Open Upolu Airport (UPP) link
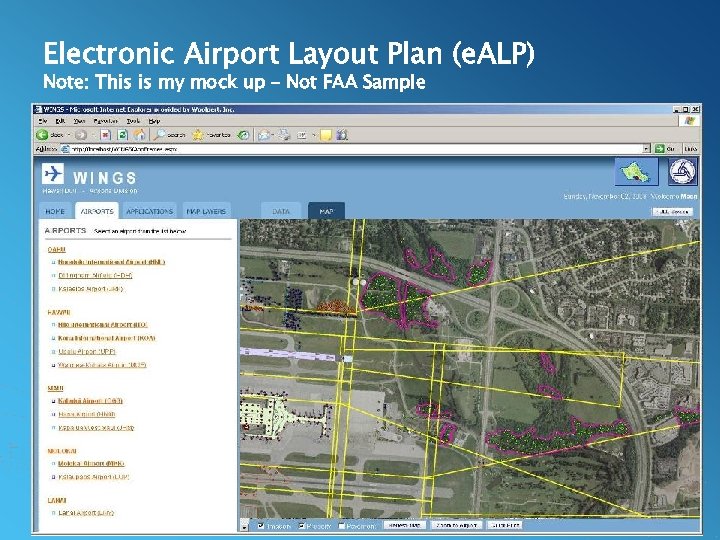The width and height of the screenshot is (720, 540). pos(87,351)
